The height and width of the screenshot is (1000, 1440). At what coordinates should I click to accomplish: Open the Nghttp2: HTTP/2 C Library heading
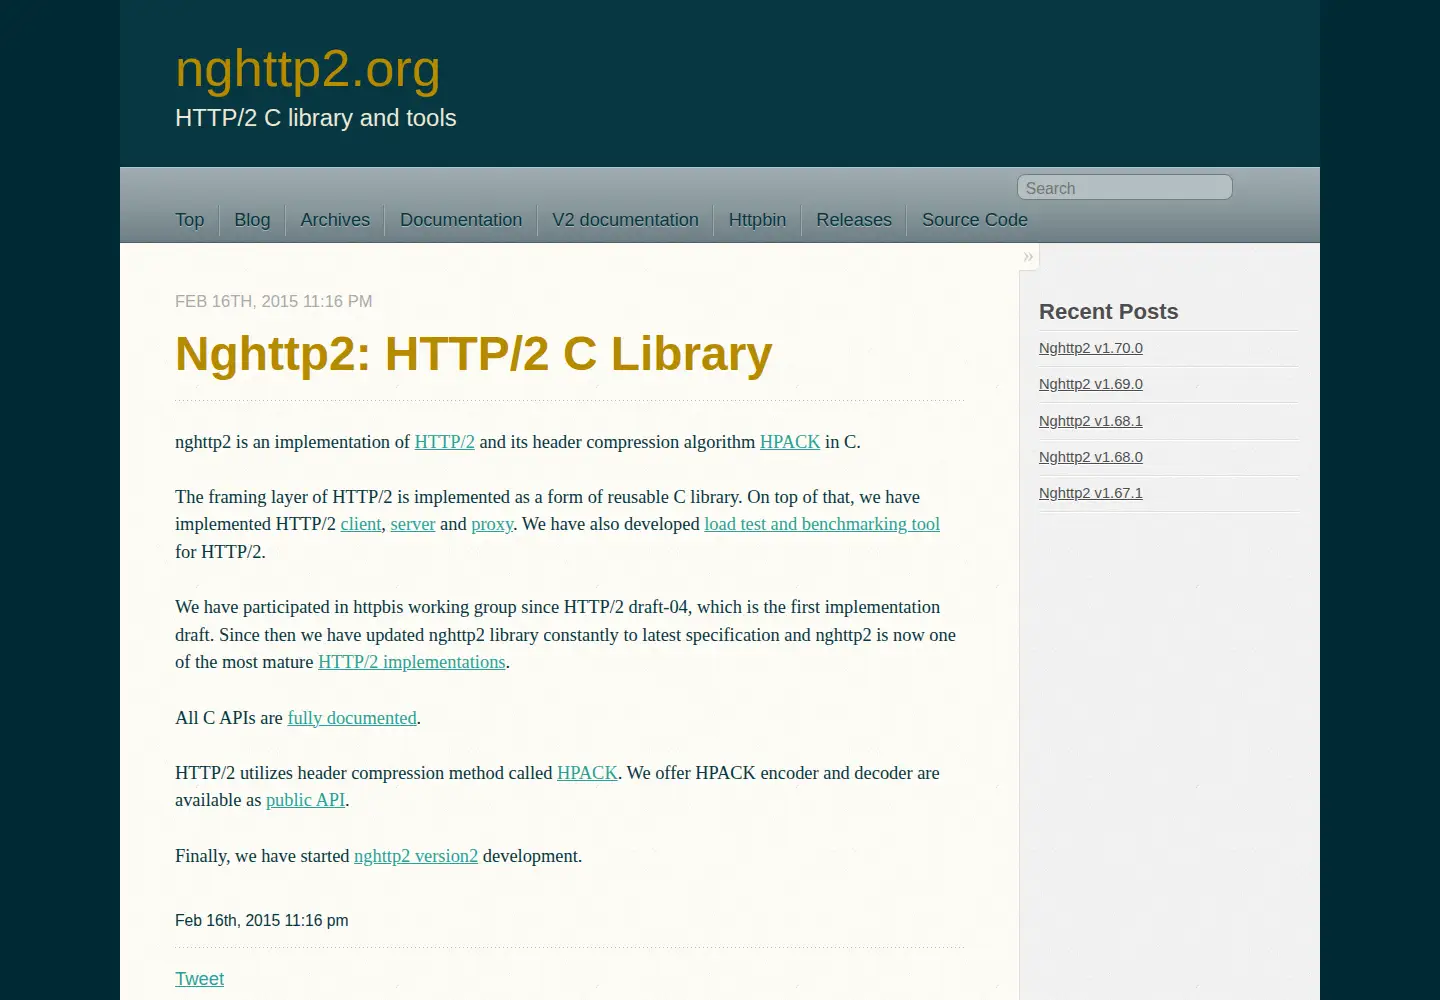(x=474, y=353)
